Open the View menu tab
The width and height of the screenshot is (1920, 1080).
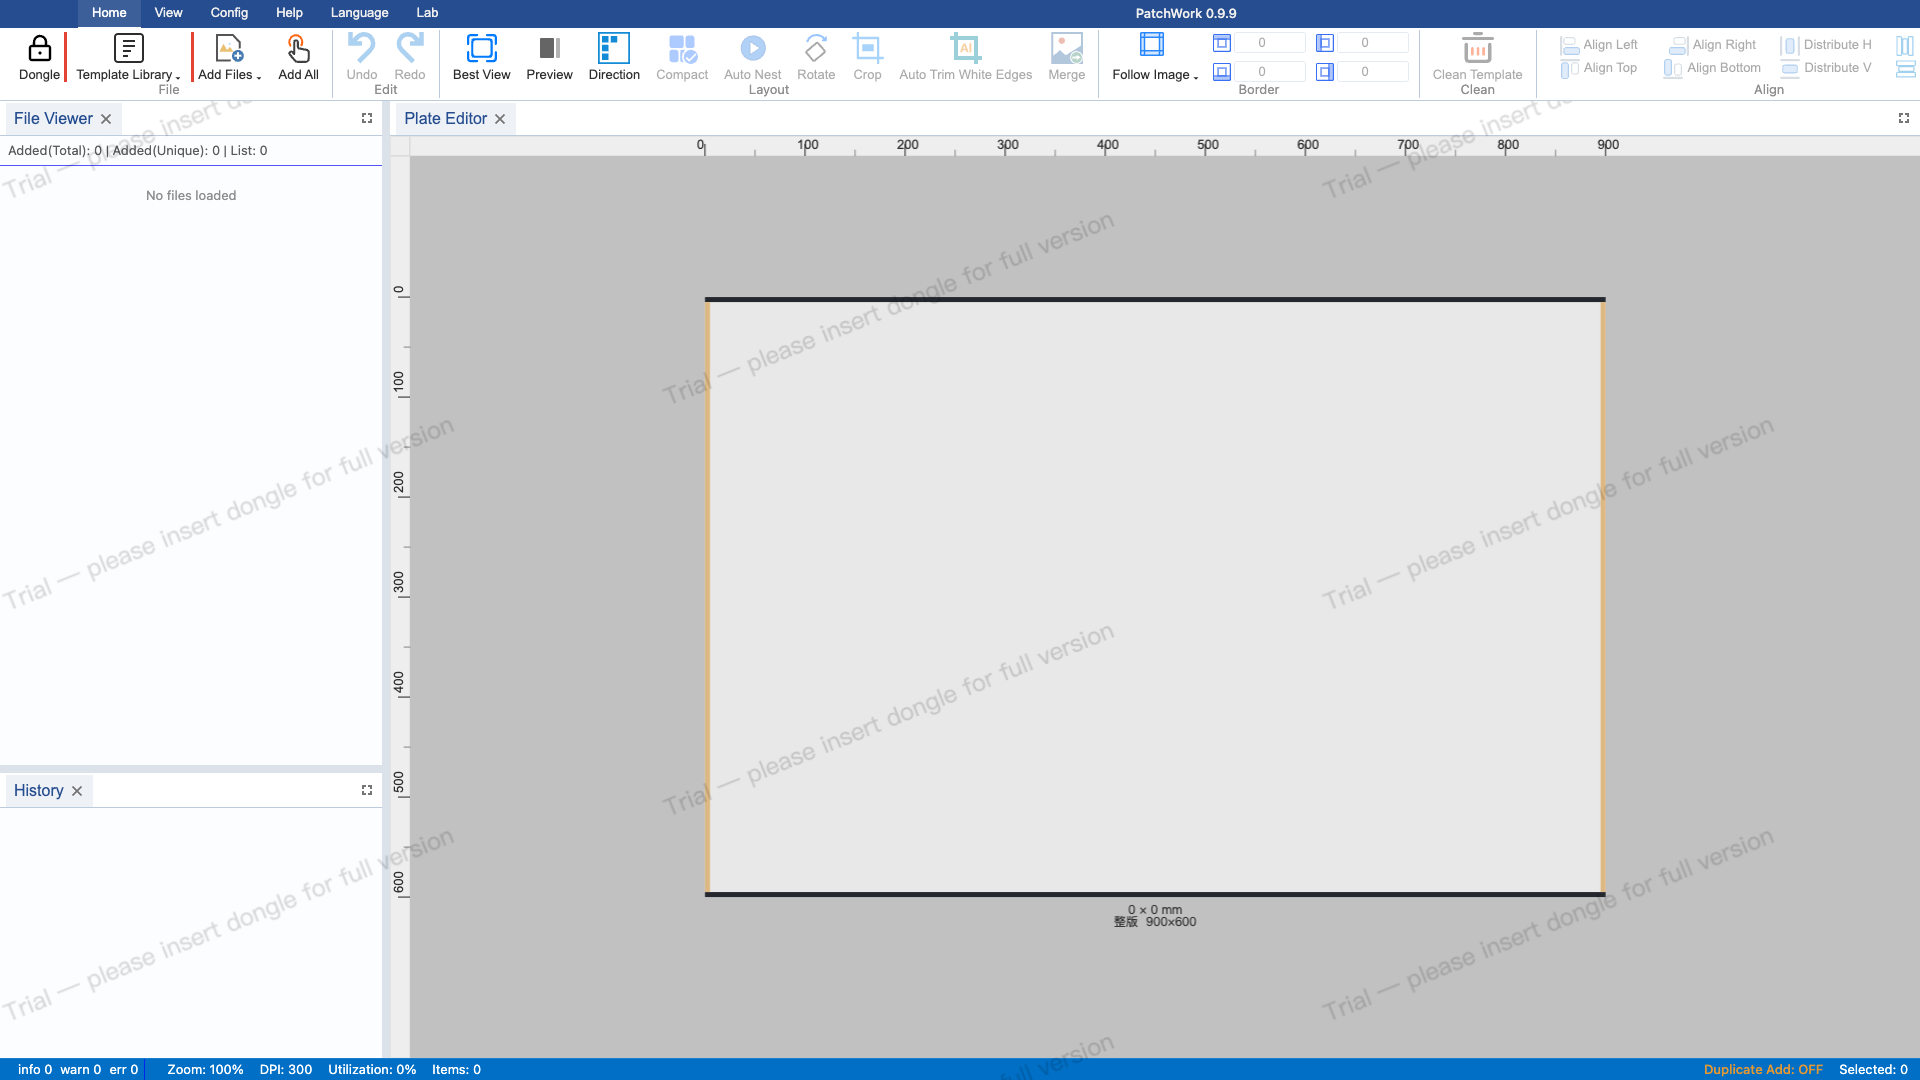point(168,13)
